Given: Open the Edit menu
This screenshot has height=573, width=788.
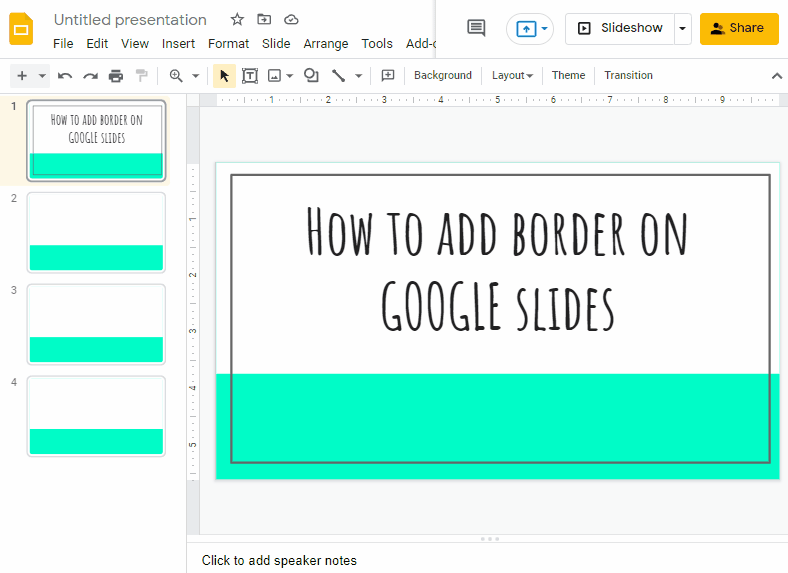Looking at the screenshot, I should [97, 44].
